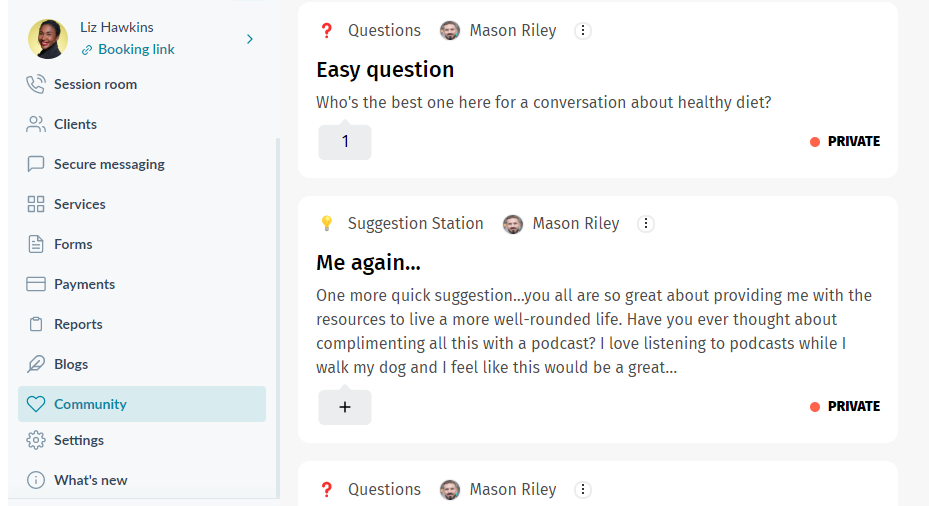Click the Forms document icon

tap(36, 244)
